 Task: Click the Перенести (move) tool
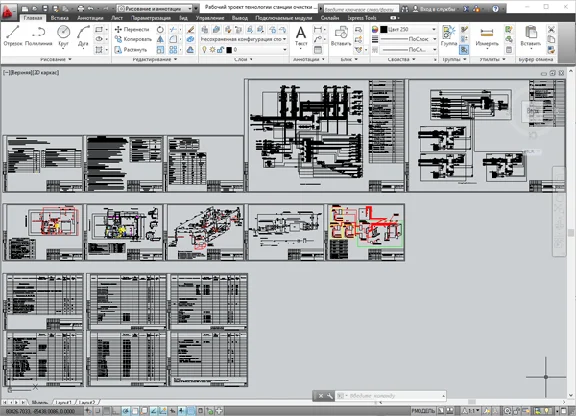[x=132, y=29]
